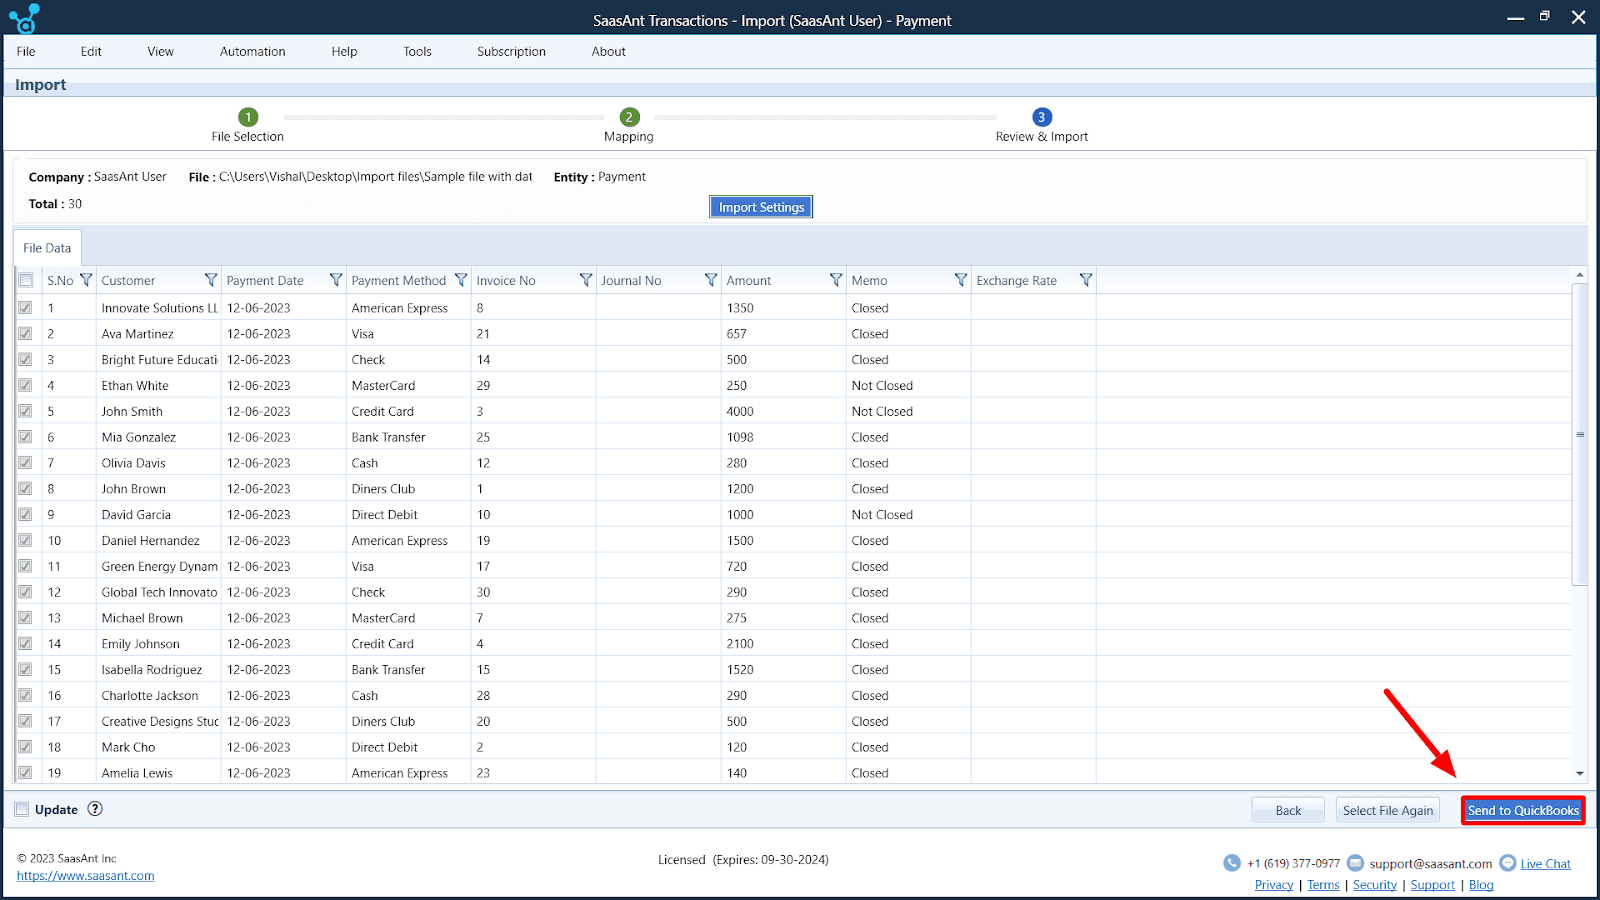Click the email envelope icon in footer
Screen dimensions: 1600x900
(1355, 863)
